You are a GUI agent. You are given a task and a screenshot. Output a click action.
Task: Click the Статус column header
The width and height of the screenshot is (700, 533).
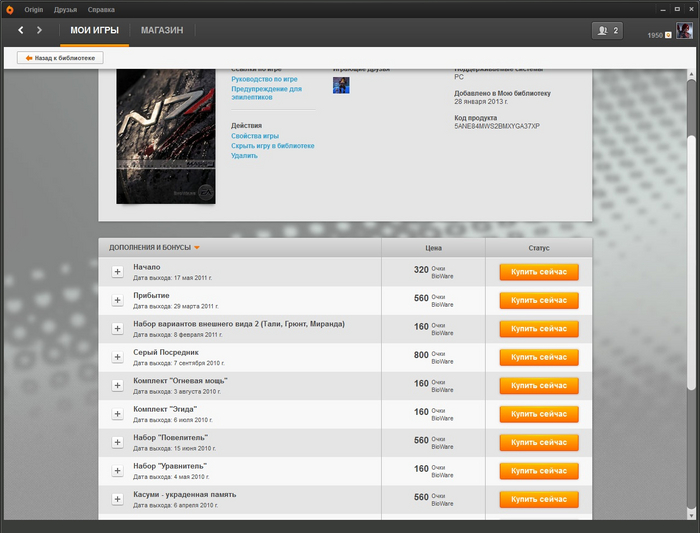pyautogui.click(x=539, y=248)
